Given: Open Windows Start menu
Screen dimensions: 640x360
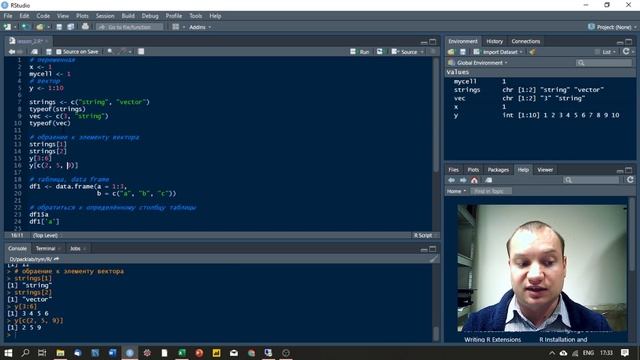Looking at the screenshot, I should tap(8, 353).
